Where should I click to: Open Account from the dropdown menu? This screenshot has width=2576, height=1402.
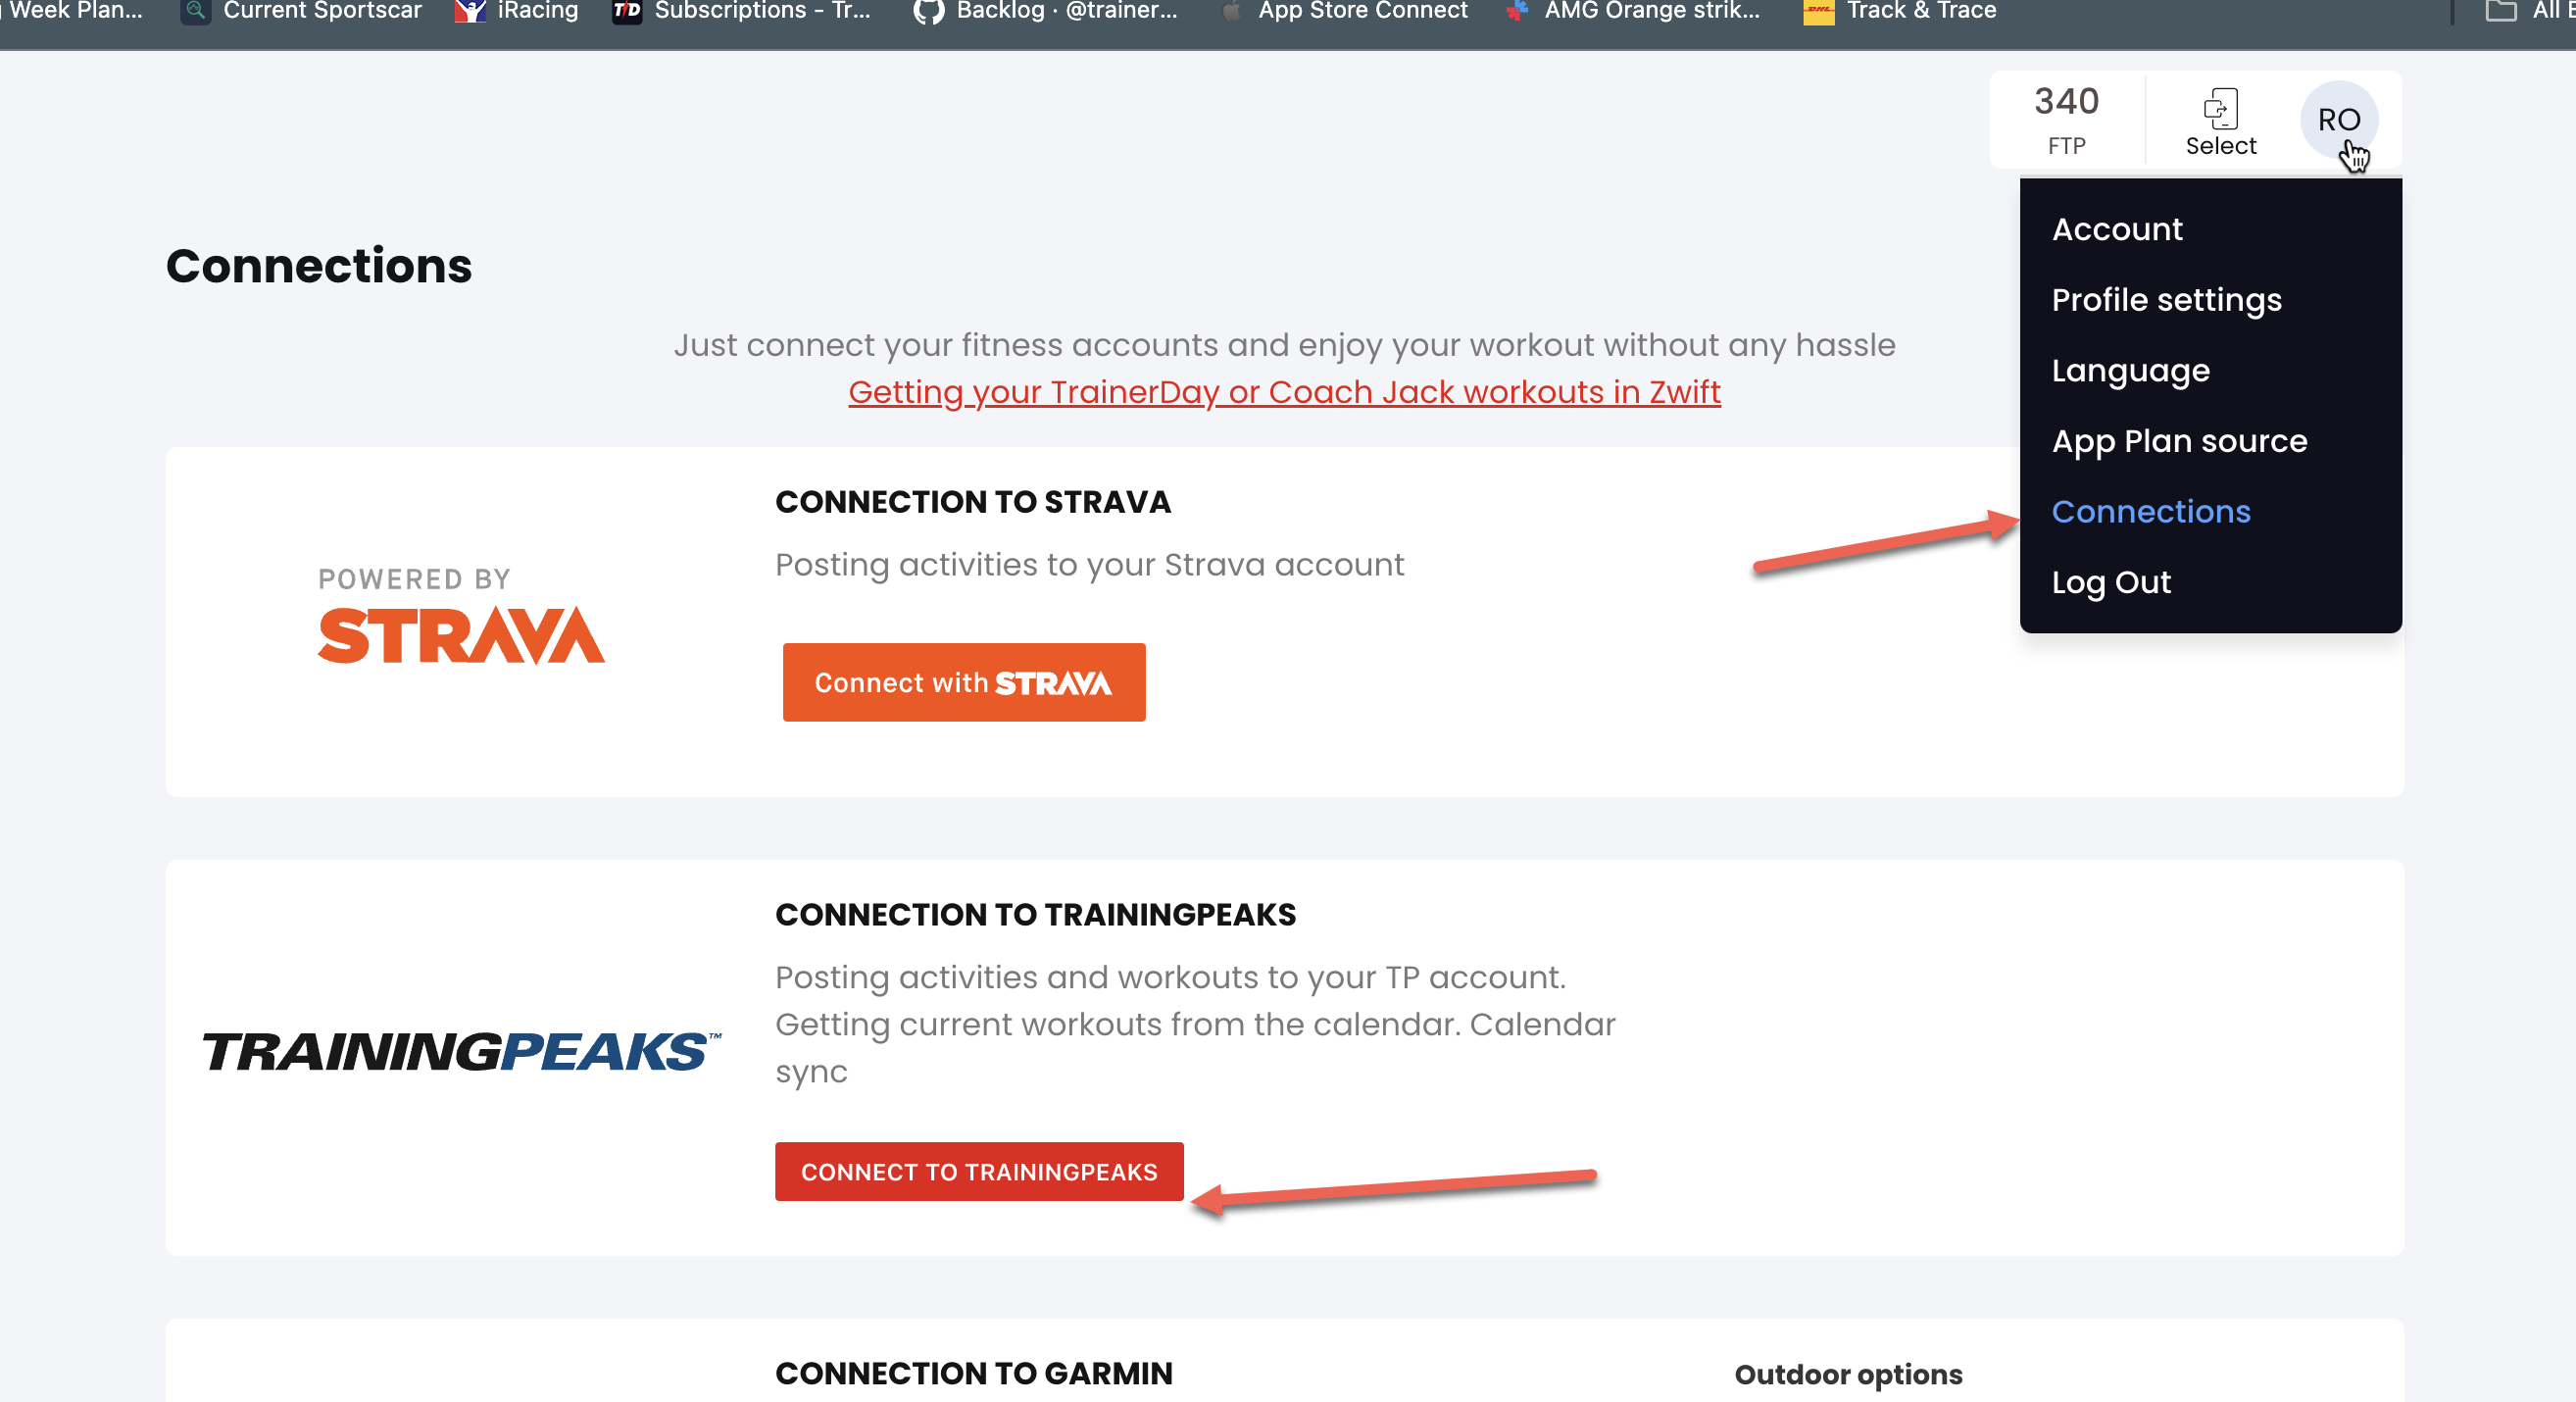point(2117,229)
